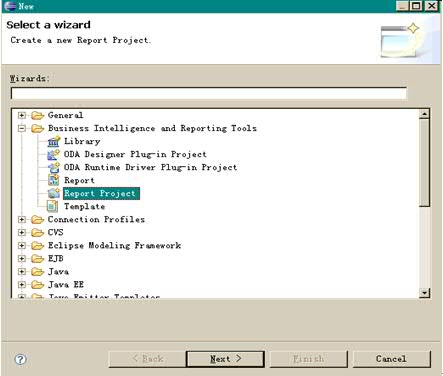Click the scroll up arrow of the wizard list
Screen dimensions: 443x376
(x=424, y=114)
